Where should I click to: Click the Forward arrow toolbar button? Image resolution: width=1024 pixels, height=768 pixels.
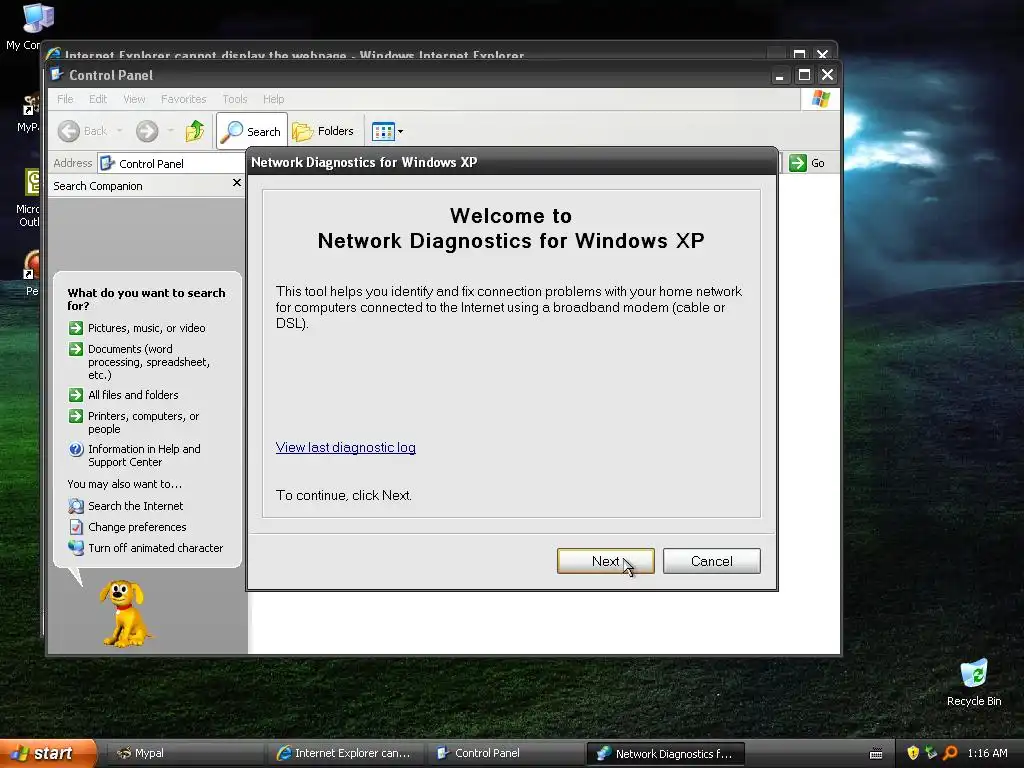(147, 131)
